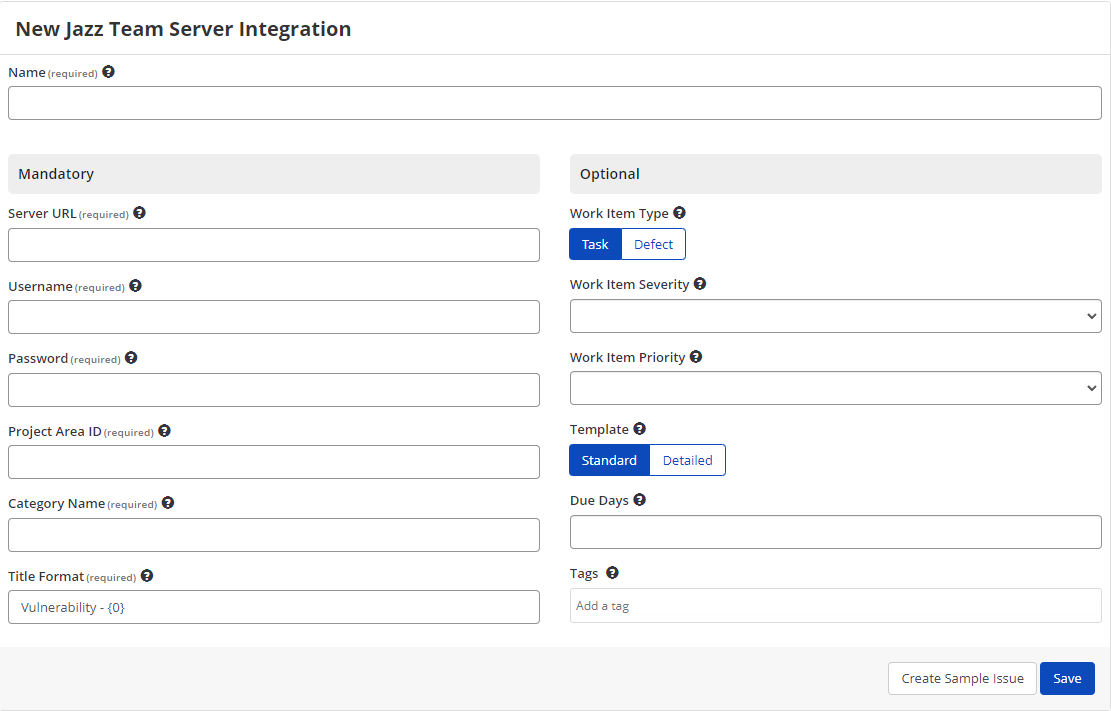Viewport: 1111px width, 711px height.
Task: Click the Server URL help icon
Action: (139, 212)
